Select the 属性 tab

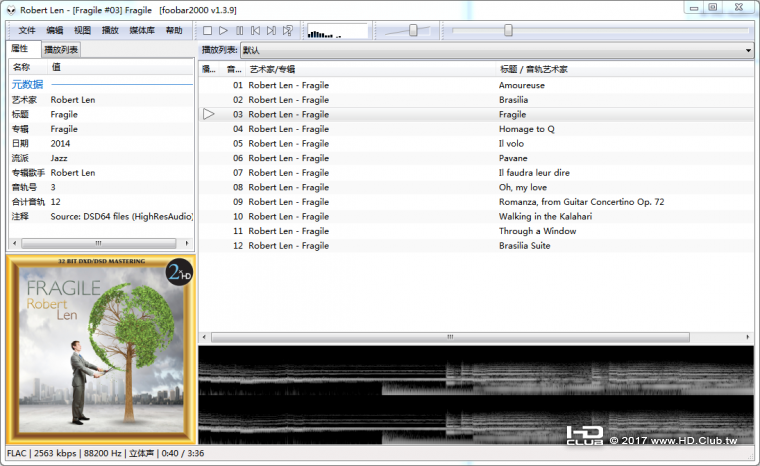(20, 49)
